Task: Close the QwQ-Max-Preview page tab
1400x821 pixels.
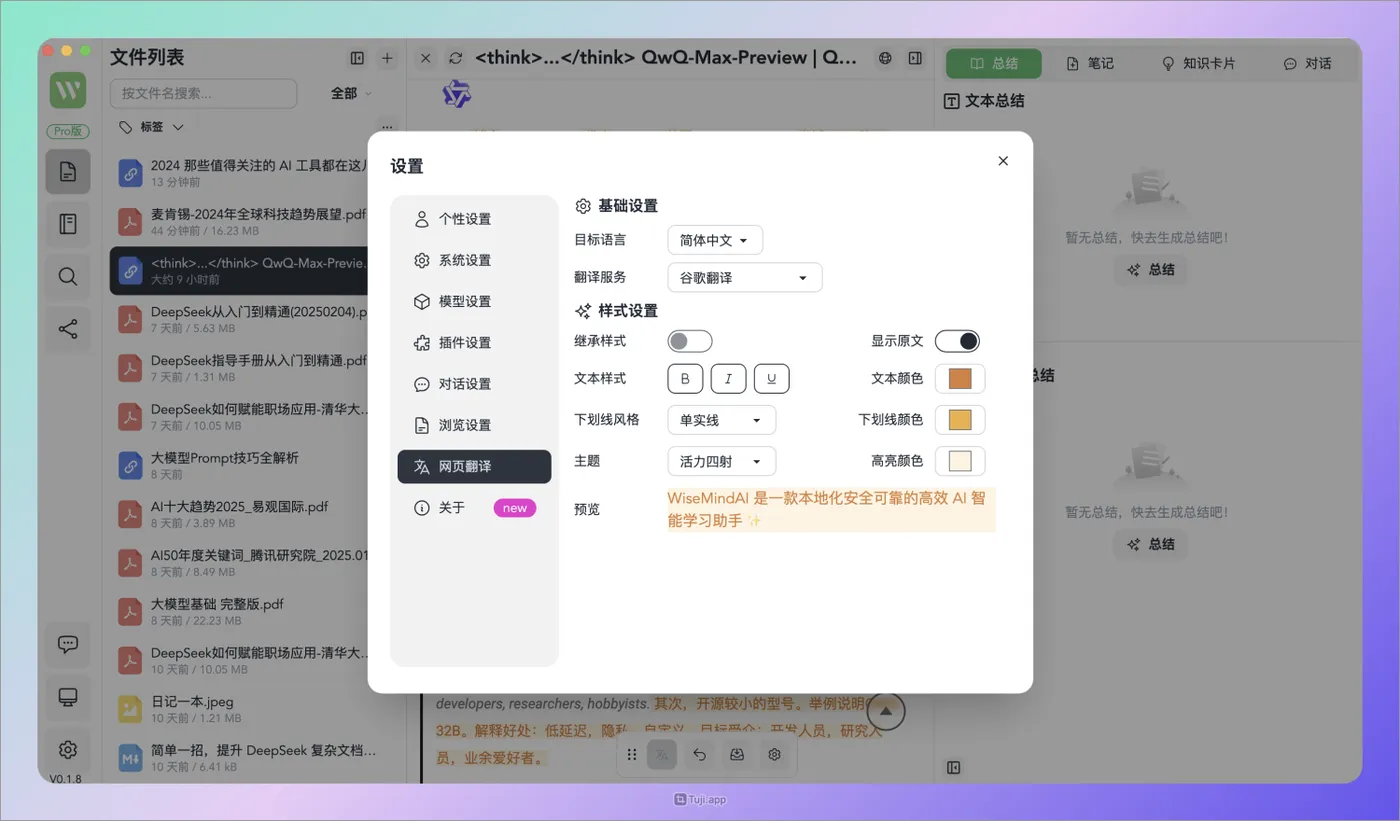Action: [425, 58]
